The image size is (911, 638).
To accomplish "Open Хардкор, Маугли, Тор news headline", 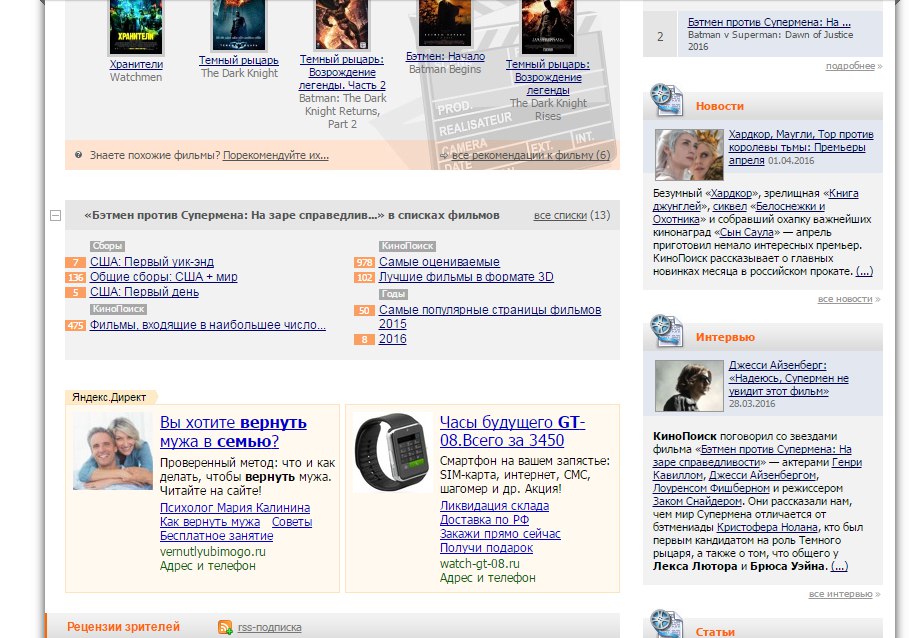I will [801, 147].
